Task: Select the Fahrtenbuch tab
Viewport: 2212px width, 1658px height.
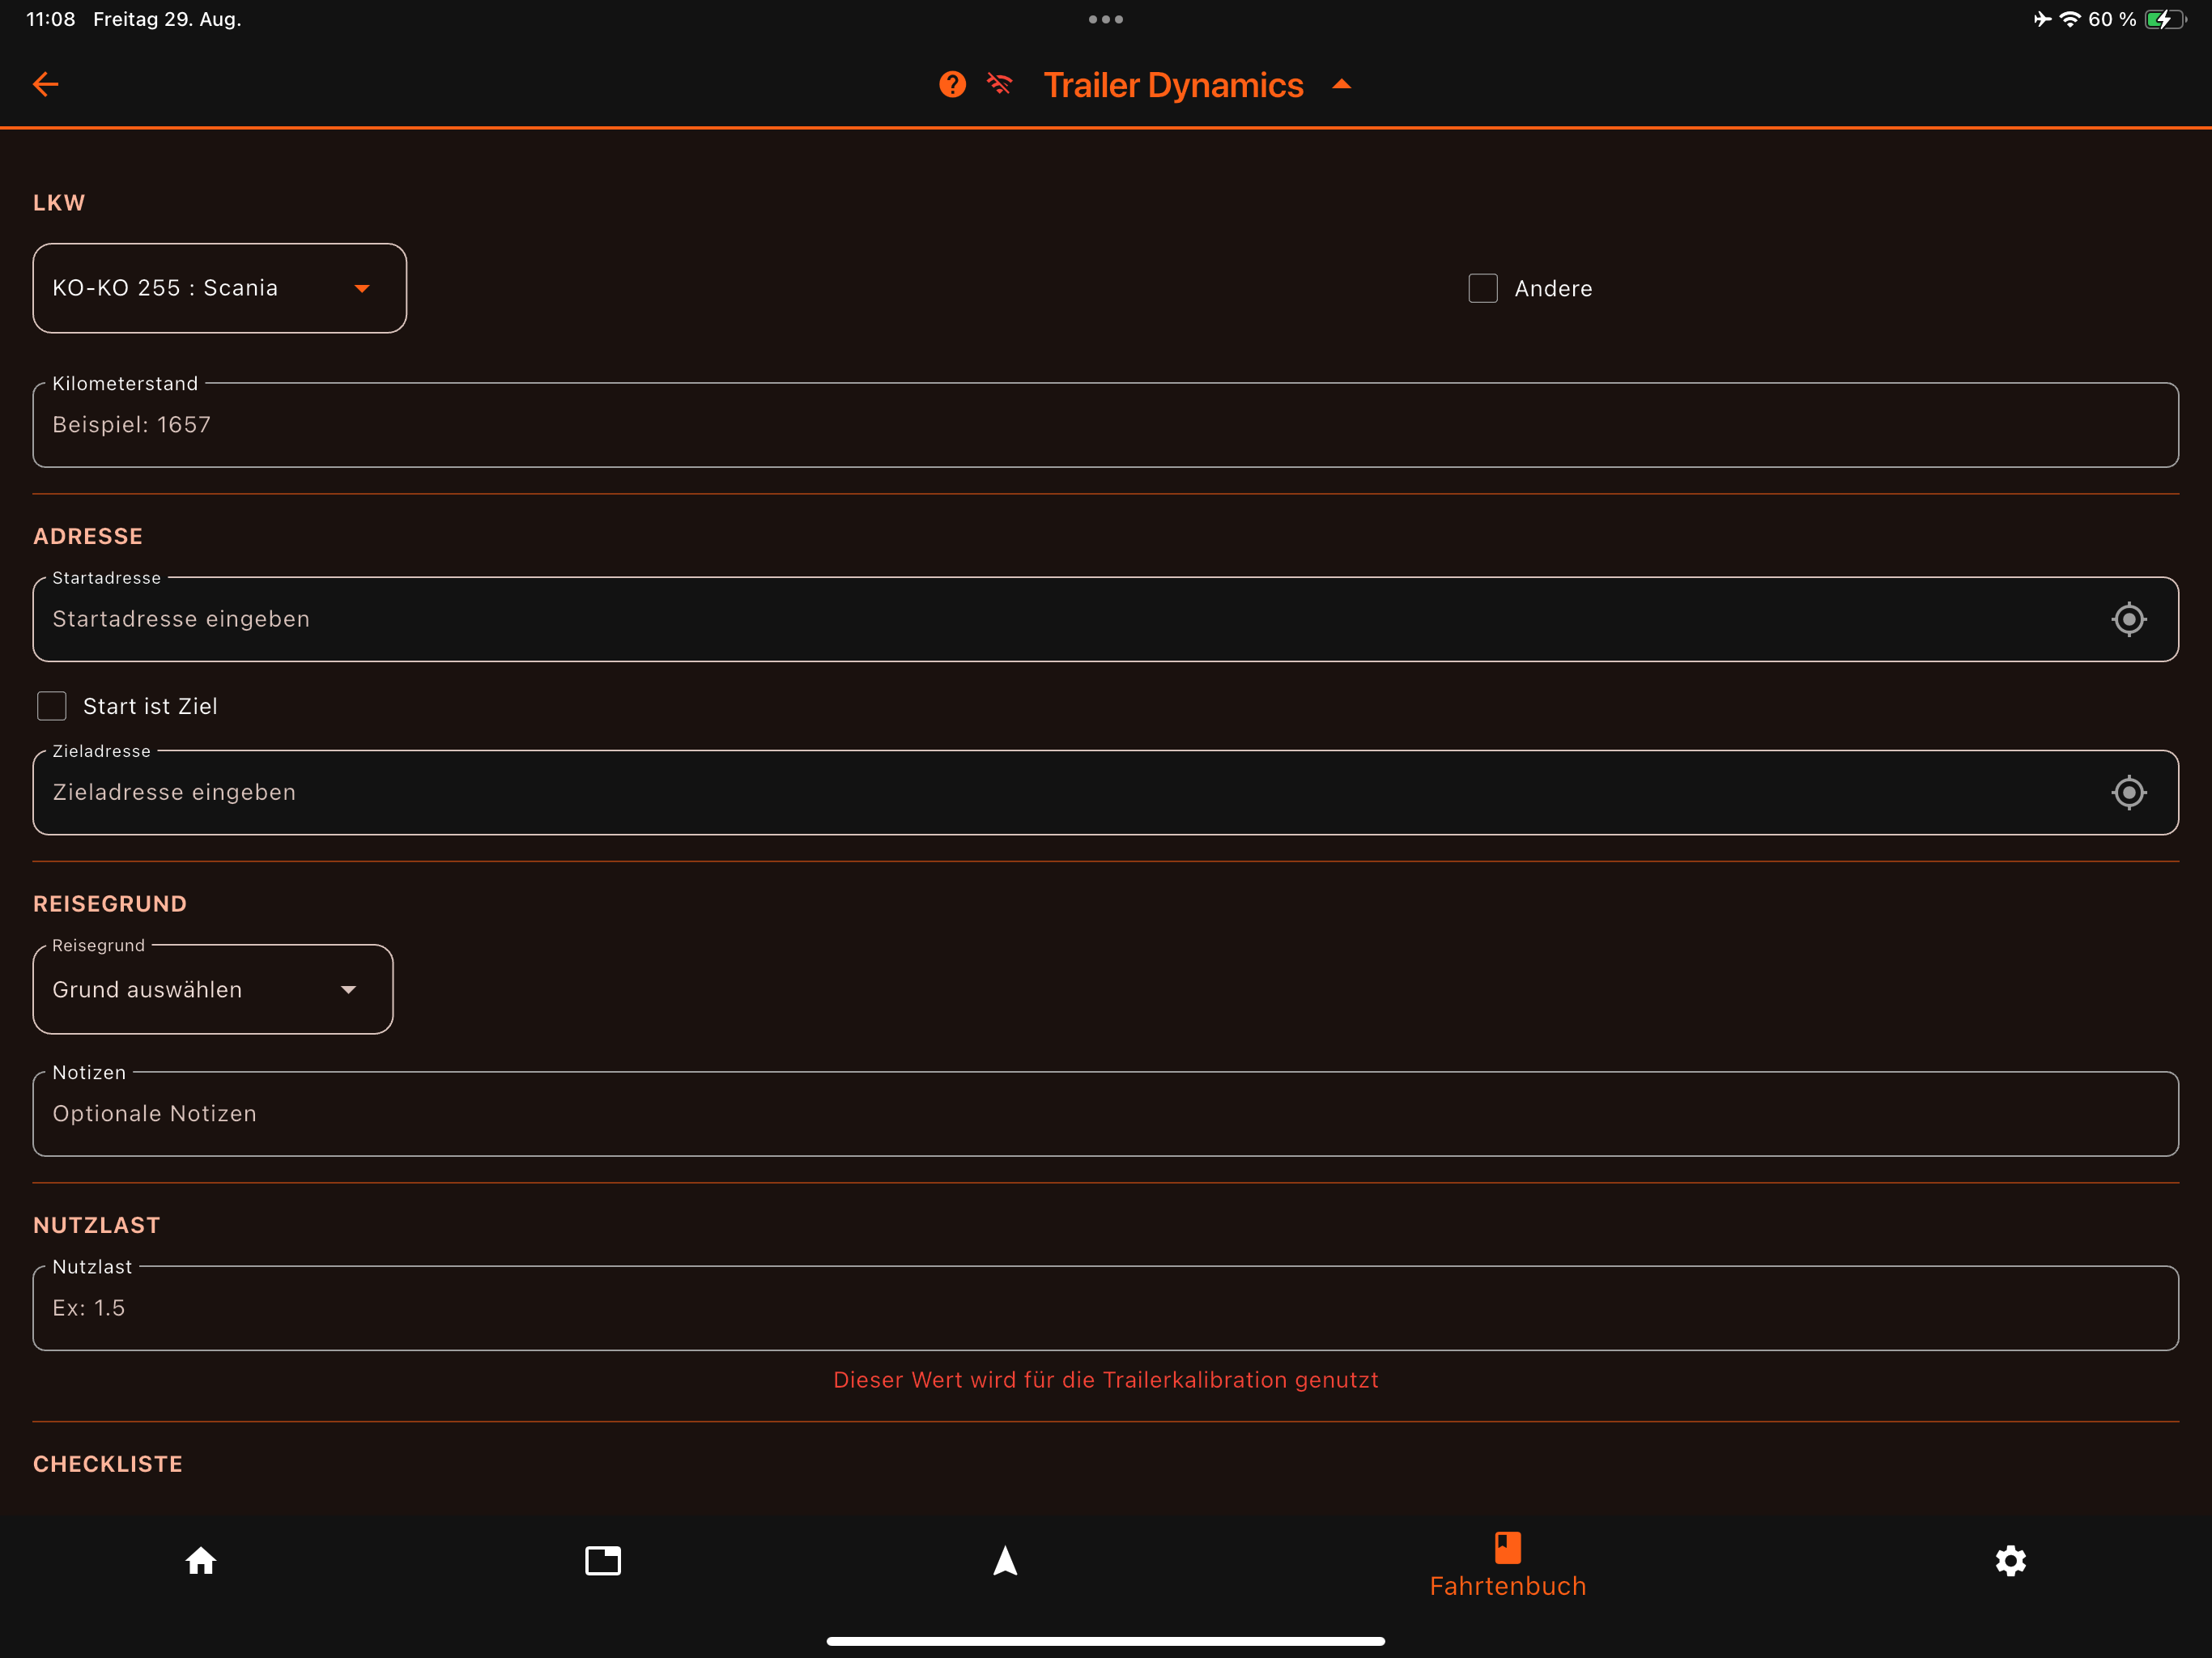Action: (x=1507, y=1565)
